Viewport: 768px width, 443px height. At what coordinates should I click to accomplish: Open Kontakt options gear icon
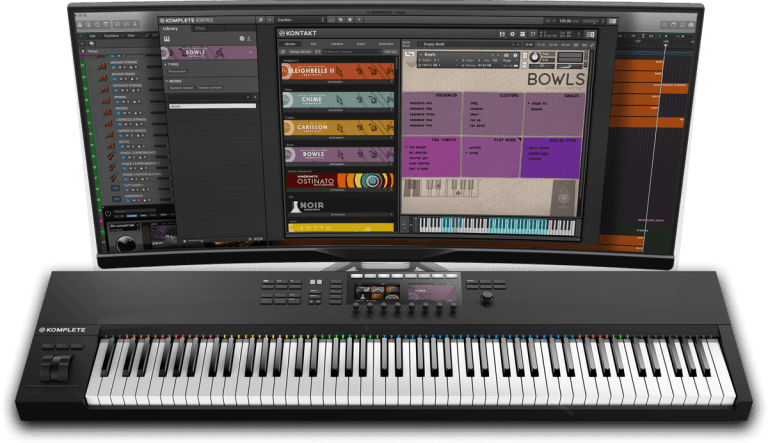point(512,34)
